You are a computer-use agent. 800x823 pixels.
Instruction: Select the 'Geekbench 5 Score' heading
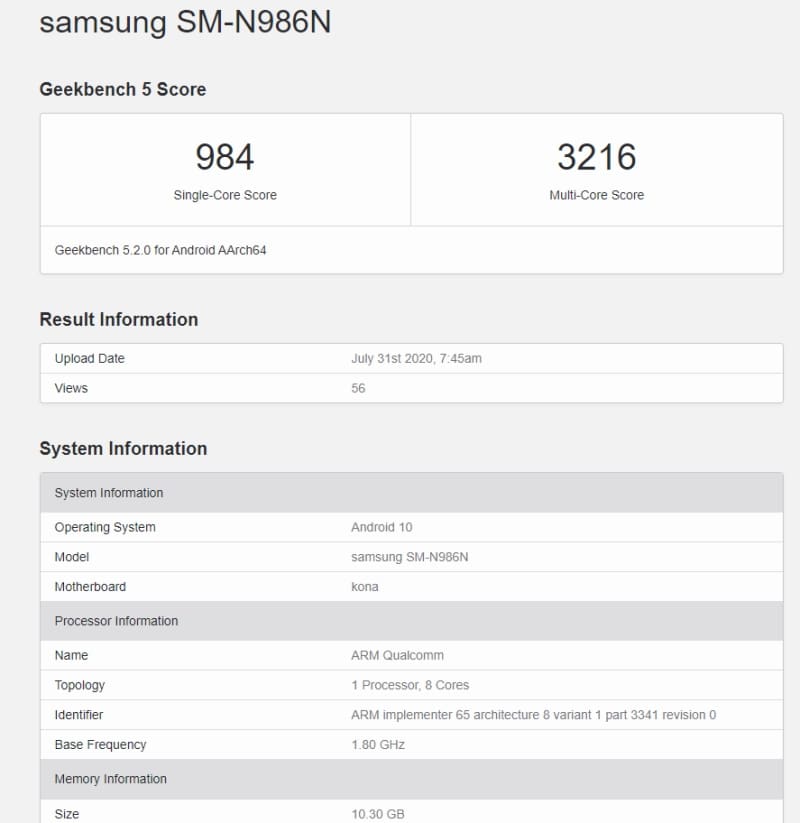[123, 89]
